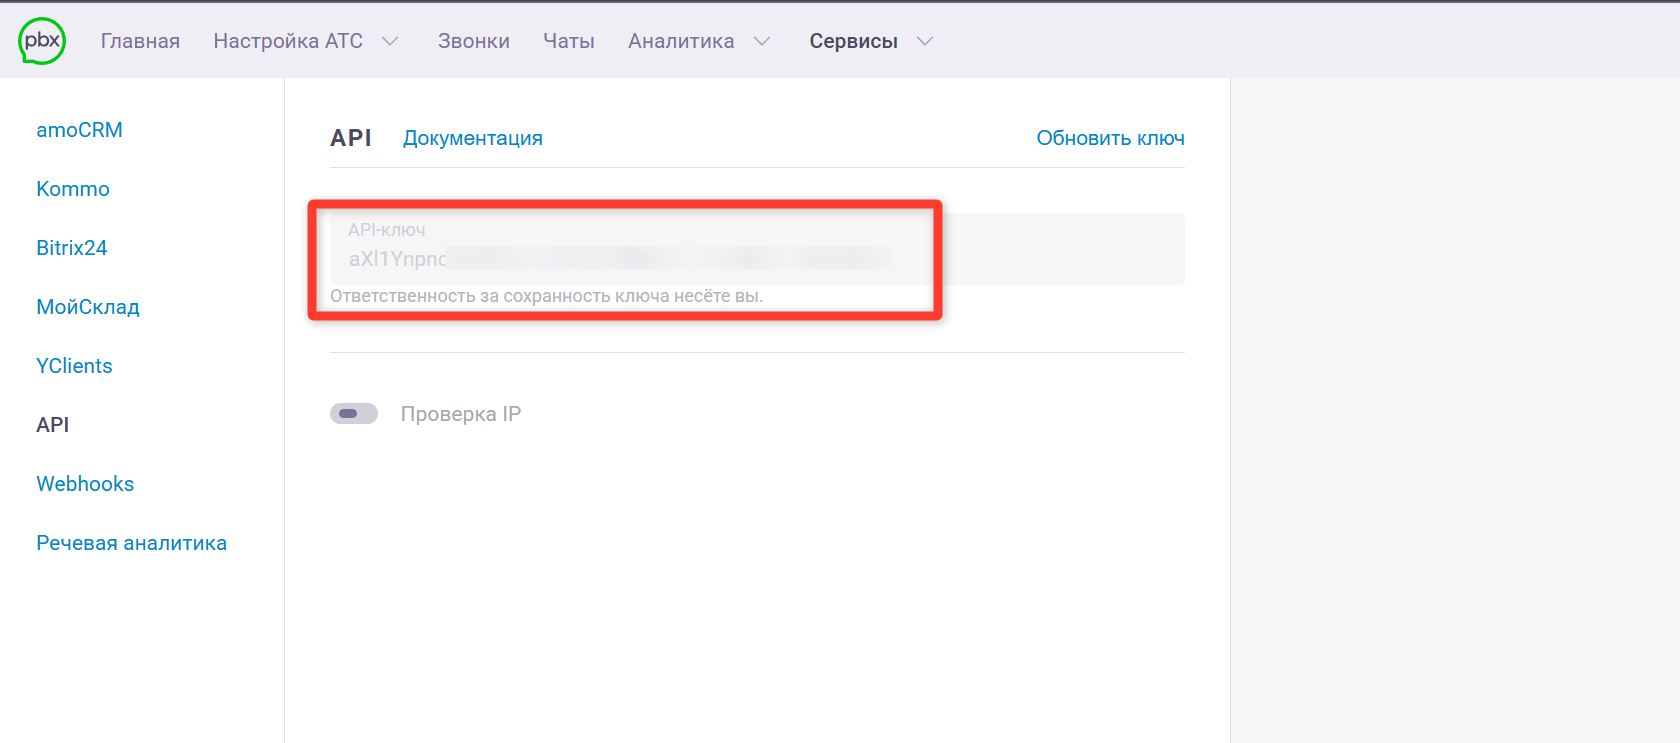Open the Webhooks settings page
The height and width of the screenshot is (743, 1680).
pyautogui.click(x=85, y=484)
